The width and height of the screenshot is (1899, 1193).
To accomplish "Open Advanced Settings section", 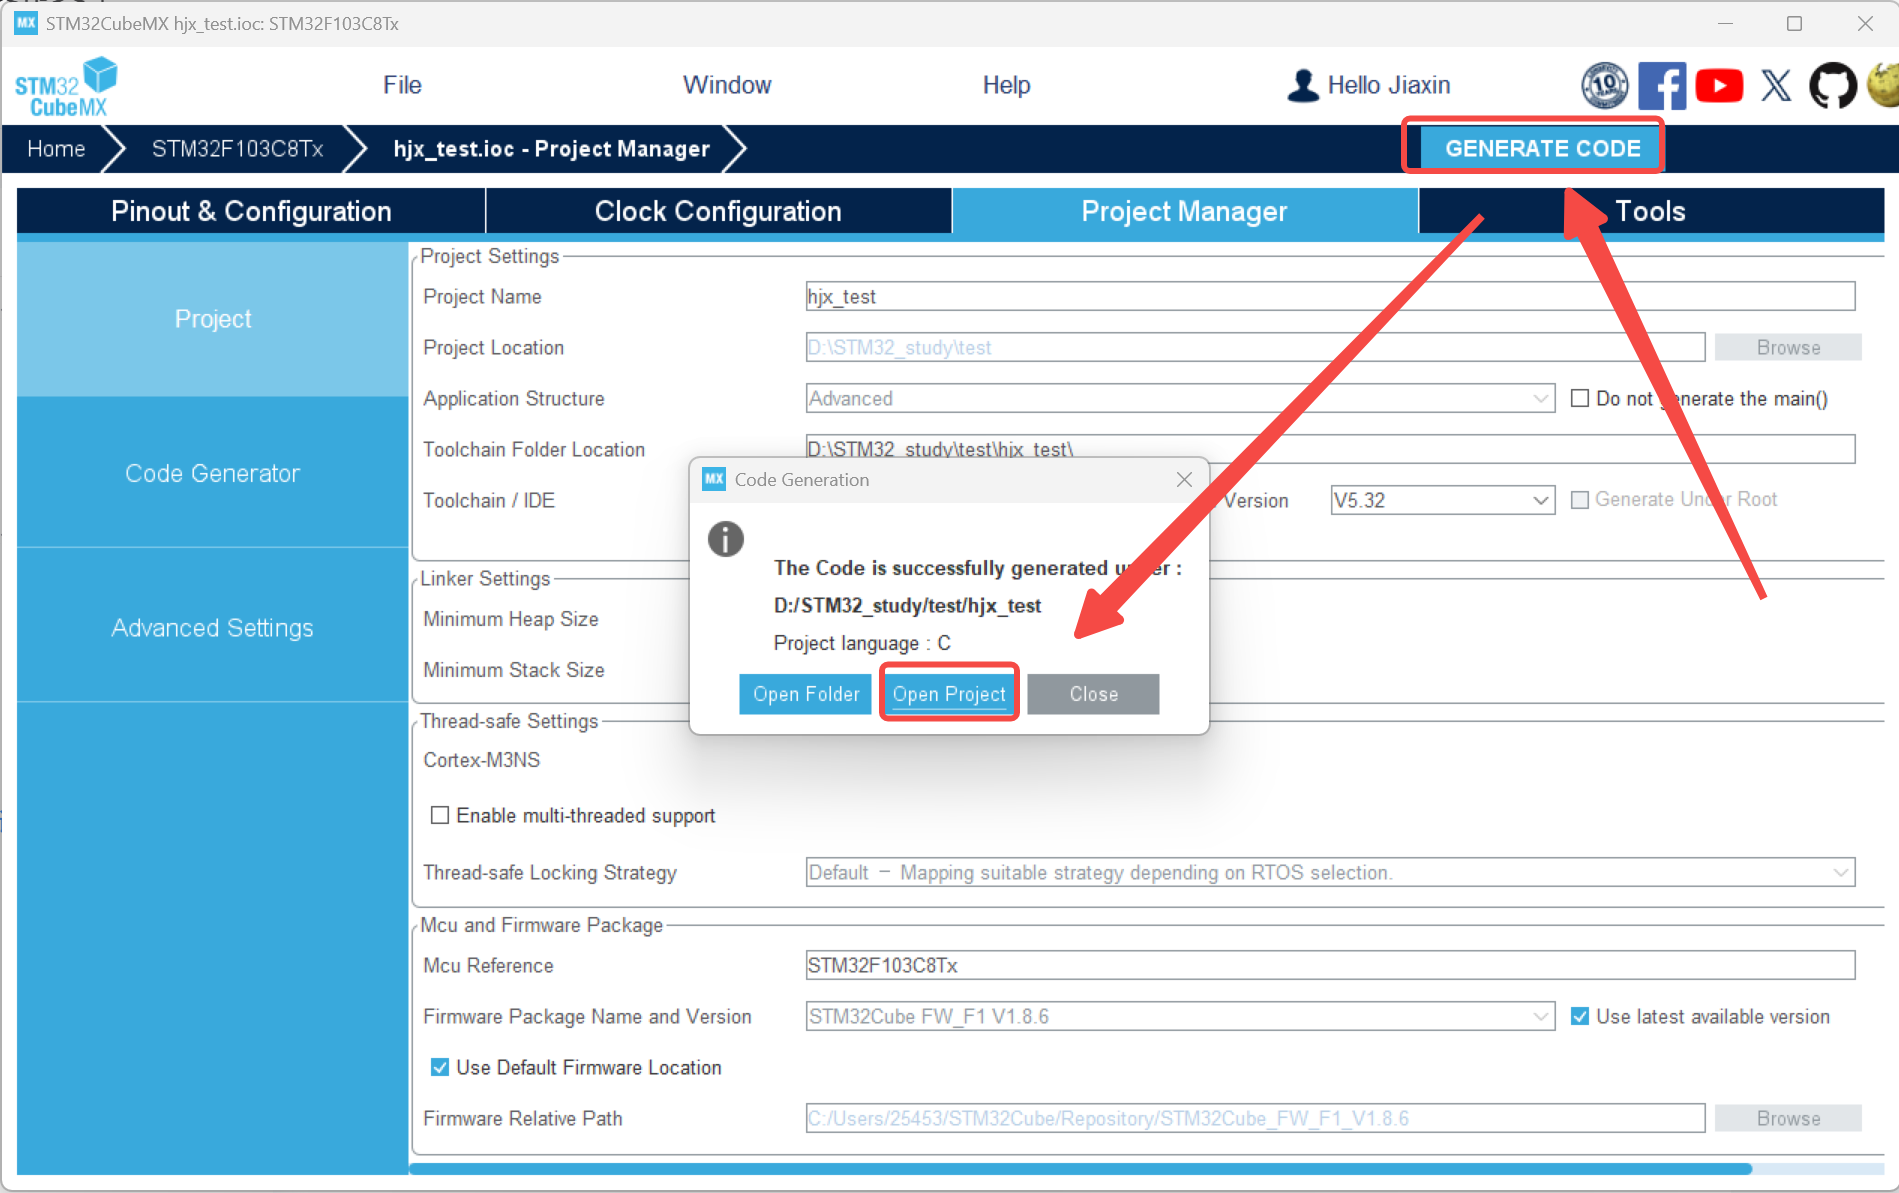I will (x=212, y=628).
